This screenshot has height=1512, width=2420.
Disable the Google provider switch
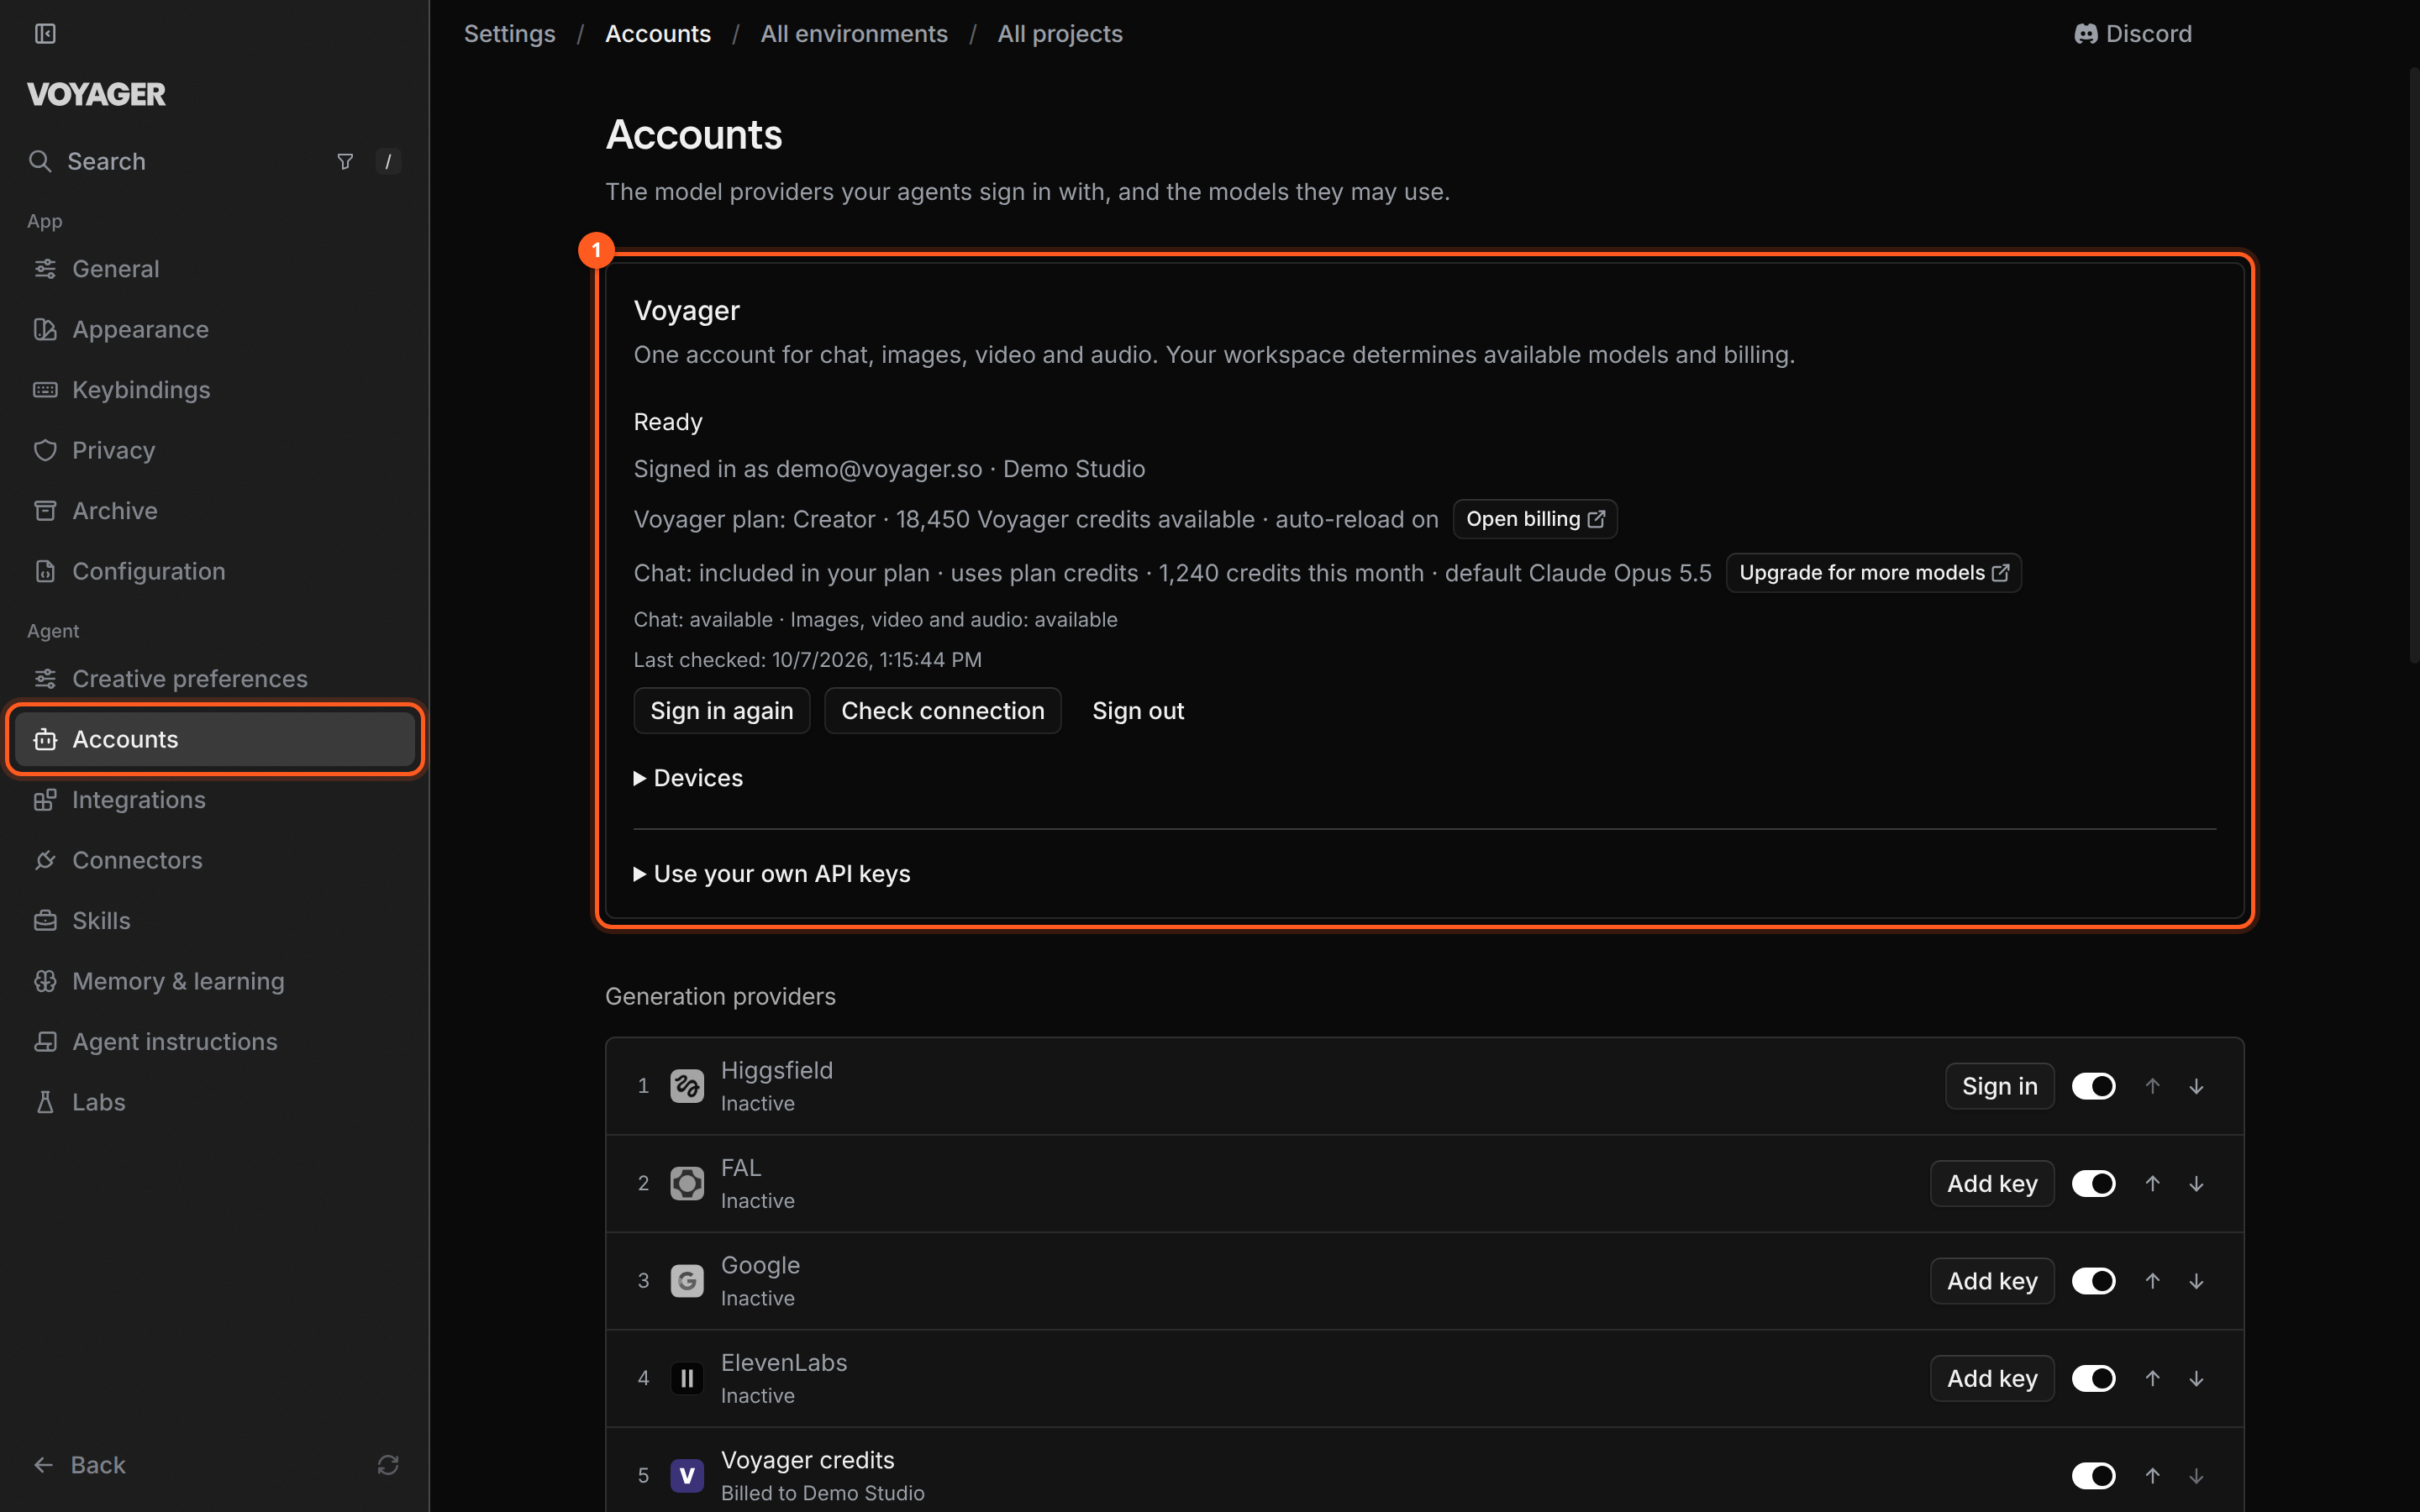point(2093,1281)
